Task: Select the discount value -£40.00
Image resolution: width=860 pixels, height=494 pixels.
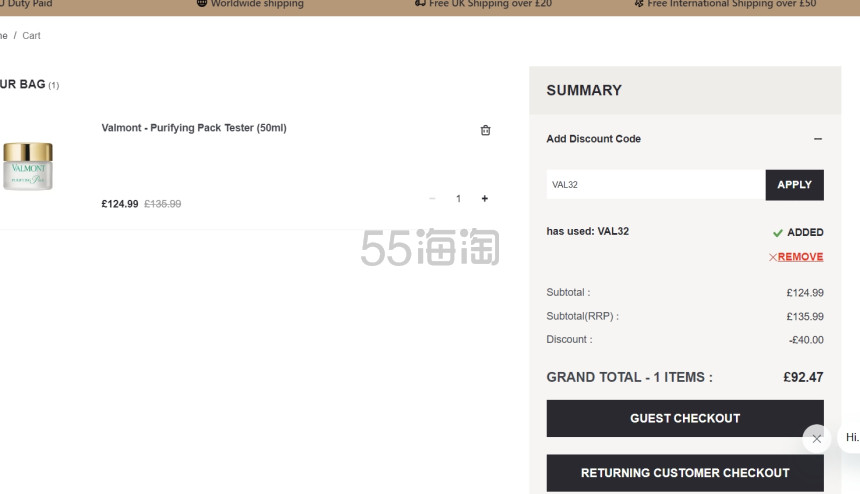Action: pos(806,340)
